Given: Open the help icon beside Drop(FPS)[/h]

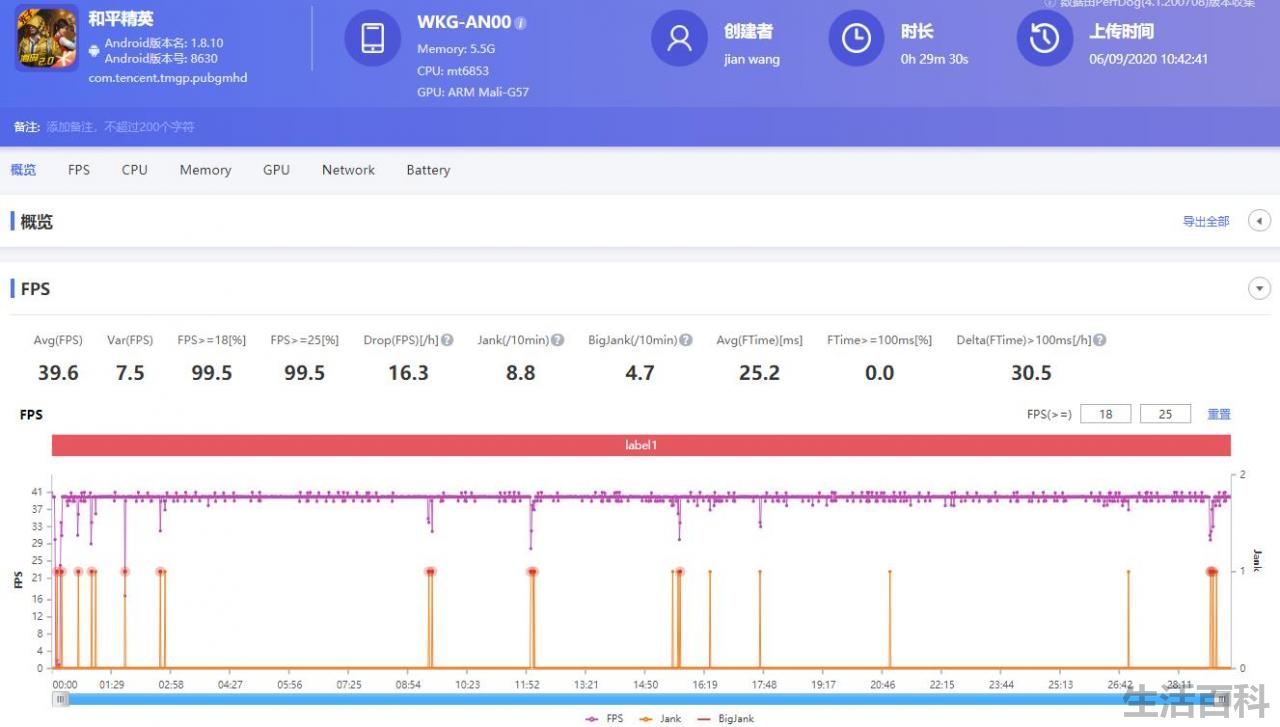Looking at the screenshot, I should click(x=447, y=340).
